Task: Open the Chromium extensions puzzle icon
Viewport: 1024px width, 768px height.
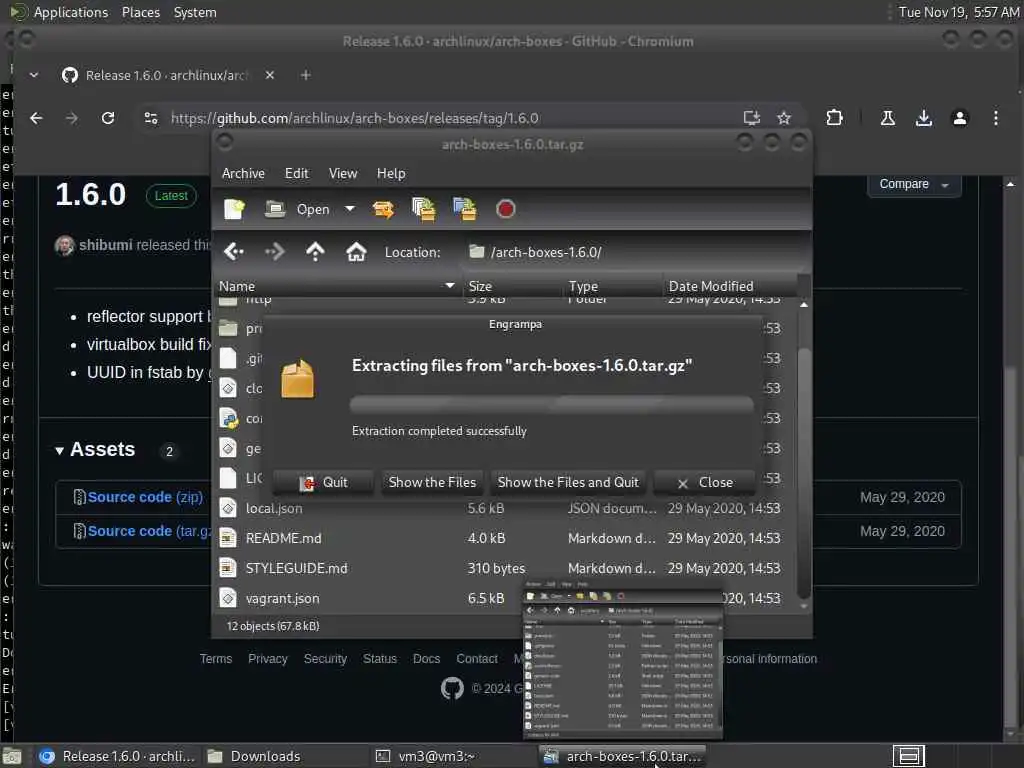Action: [834, 118]
